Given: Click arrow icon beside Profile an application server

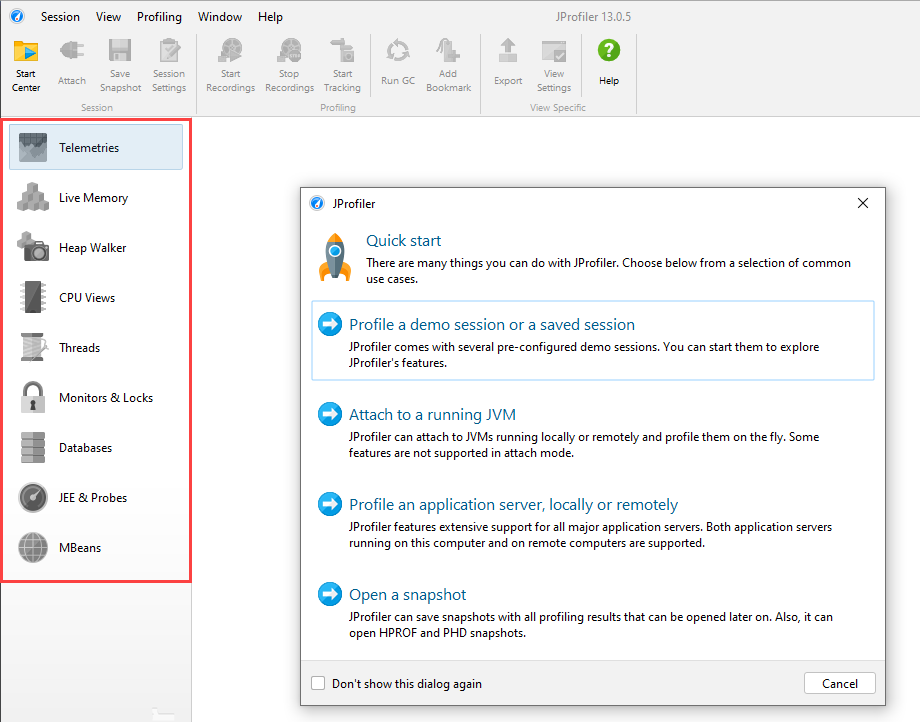Looking at the screenshot, I should pyautogui.click(x=330, y=504).
